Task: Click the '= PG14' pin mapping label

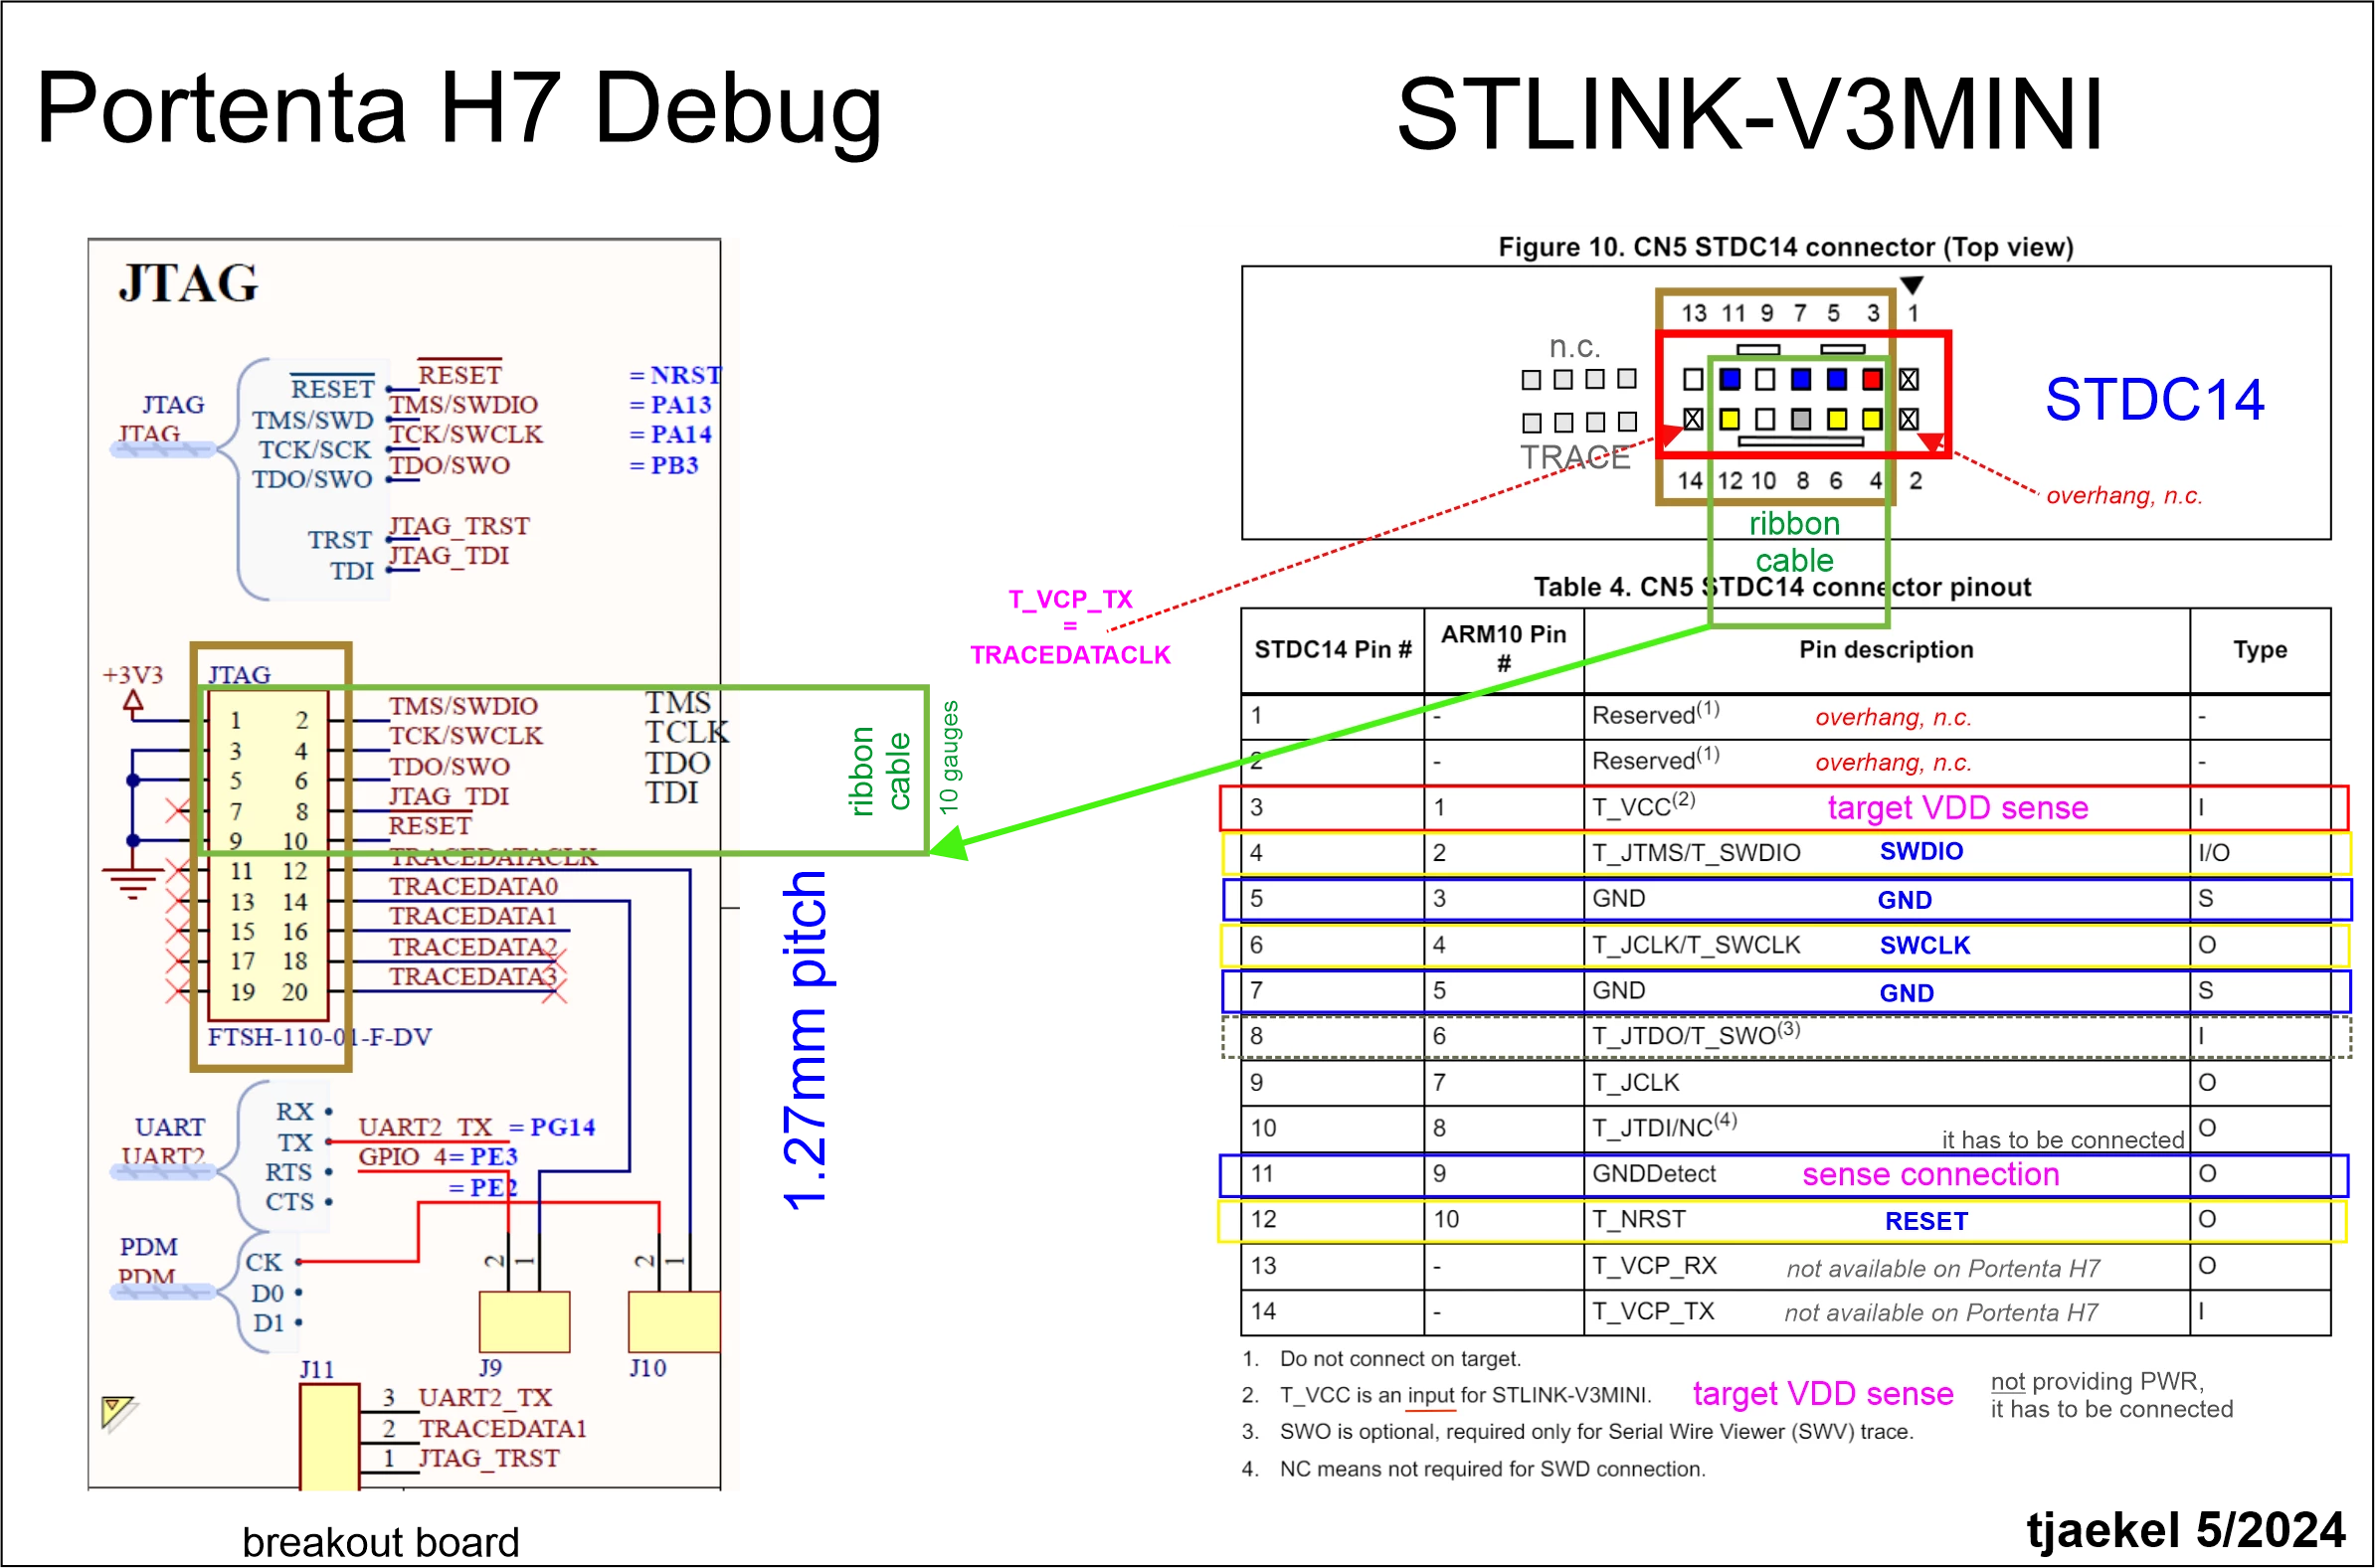Action: tap(552, 1127)
